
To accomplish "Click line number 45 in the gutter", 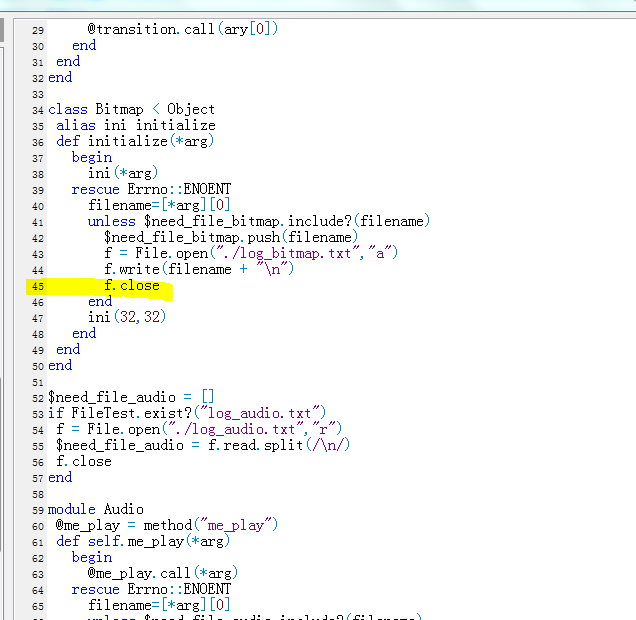I will pos(38,286).
